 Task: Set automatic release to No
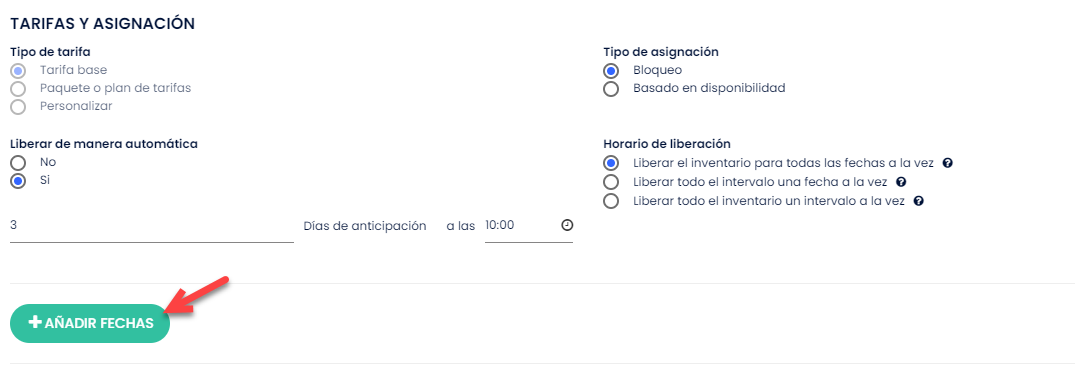[19, 162]
